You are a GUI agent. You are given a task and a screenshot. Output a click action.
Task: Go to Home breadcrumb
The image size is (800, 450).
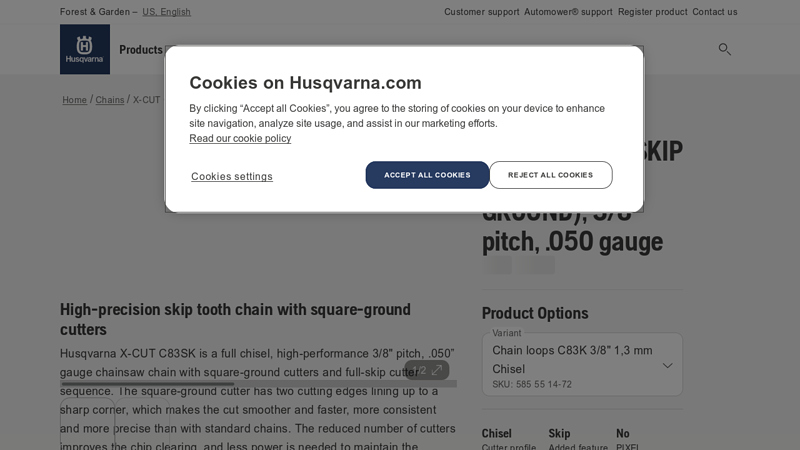click(74, 100)
